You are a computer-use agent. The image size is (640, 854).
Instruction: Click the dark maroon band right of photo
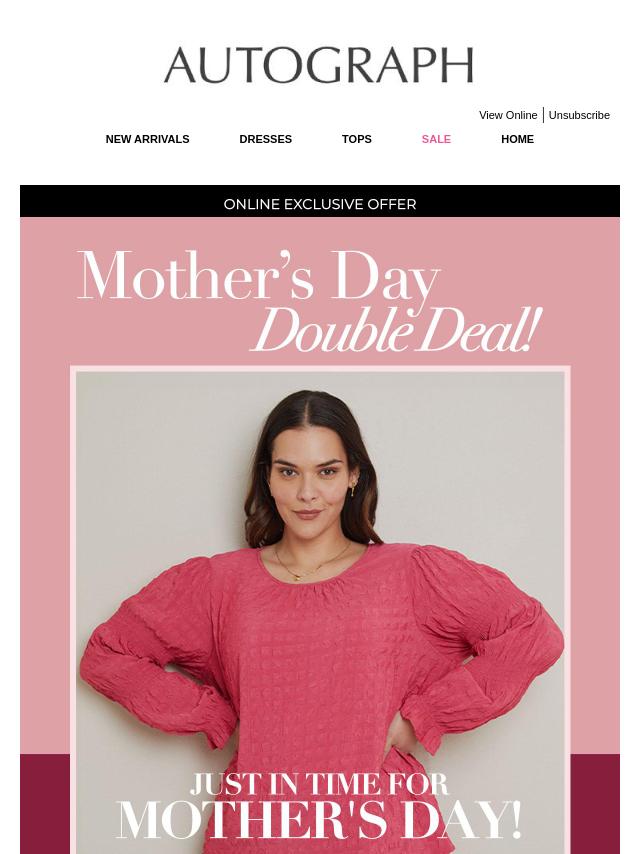pos(595,804)
